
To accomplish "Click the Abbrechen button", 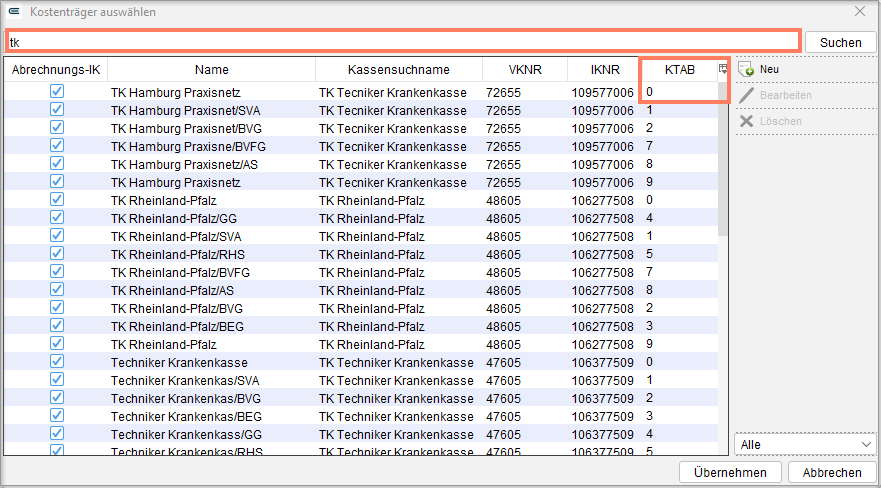I will click(832, 472).
